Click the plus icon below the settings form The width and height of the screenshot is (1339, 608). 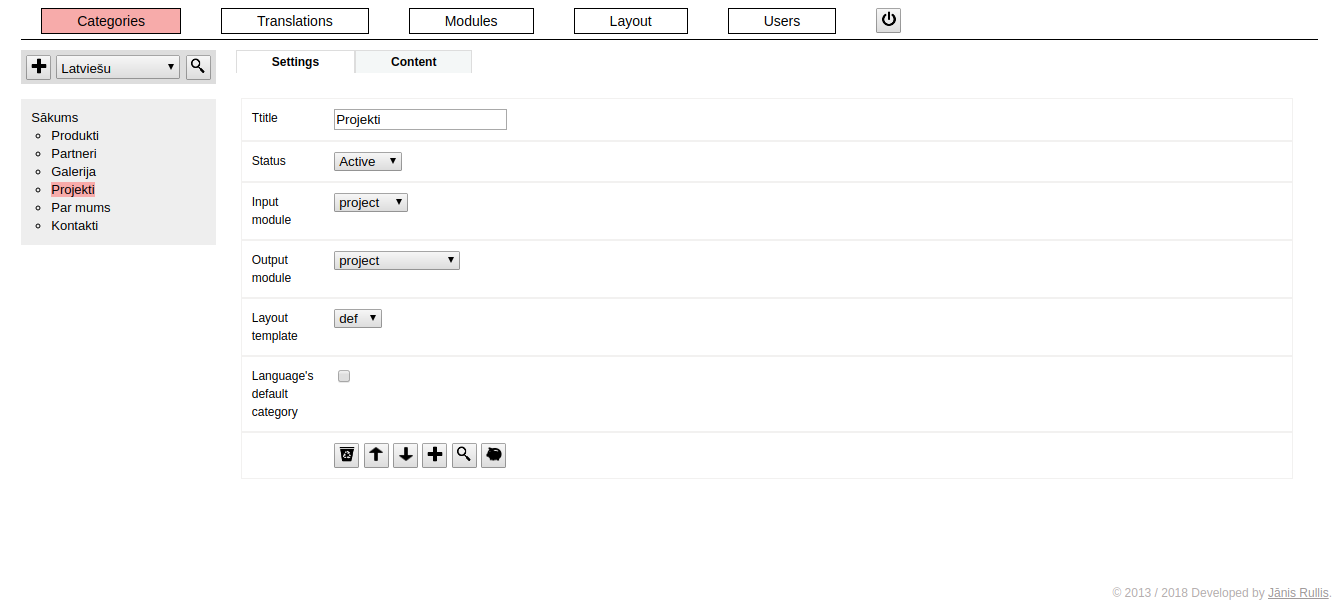click(434, 456)
